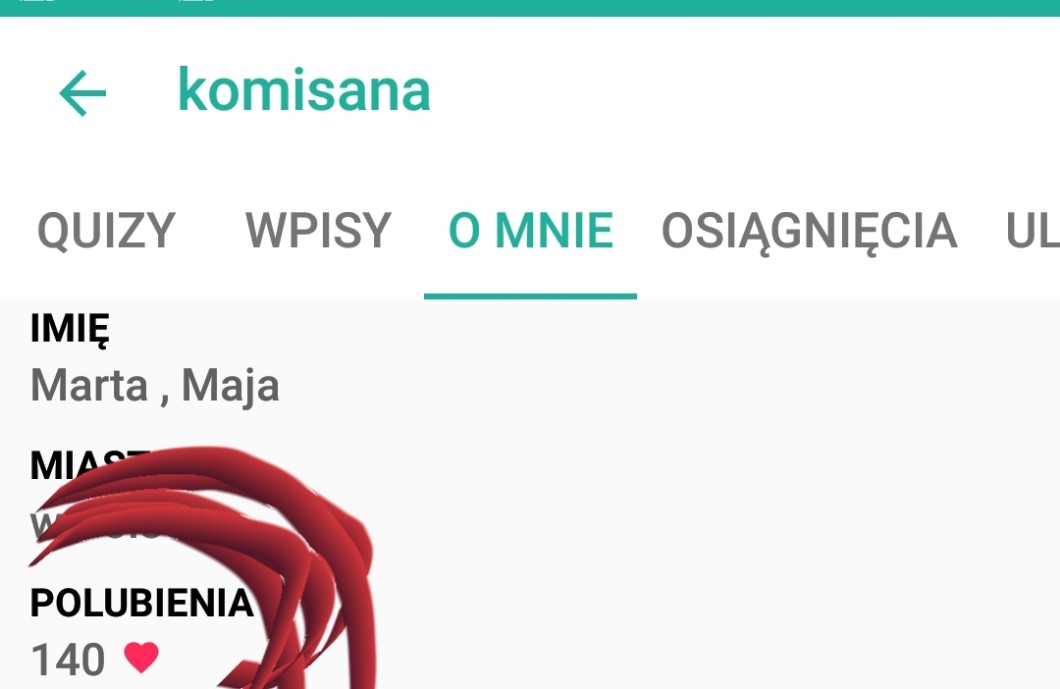Tap the teal underline beneath O MNIE

click(x=531, y=296)
